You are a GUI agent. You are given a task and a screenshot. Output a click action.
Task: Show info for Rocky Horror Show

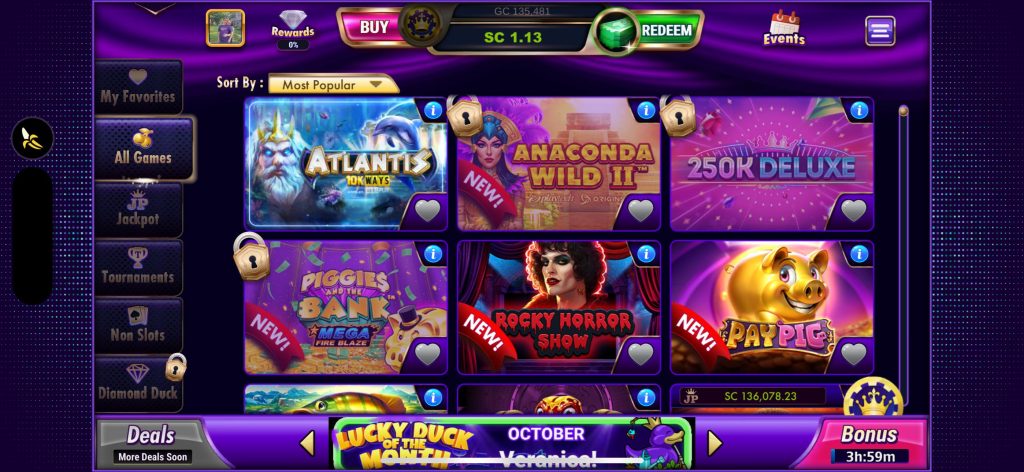click(645, 254)
